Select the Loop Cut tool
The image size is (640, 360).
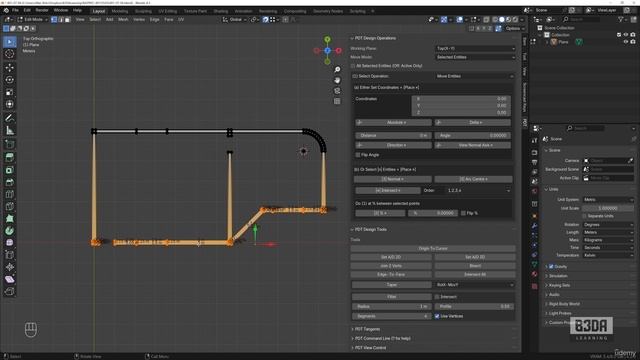coord(9,194)
